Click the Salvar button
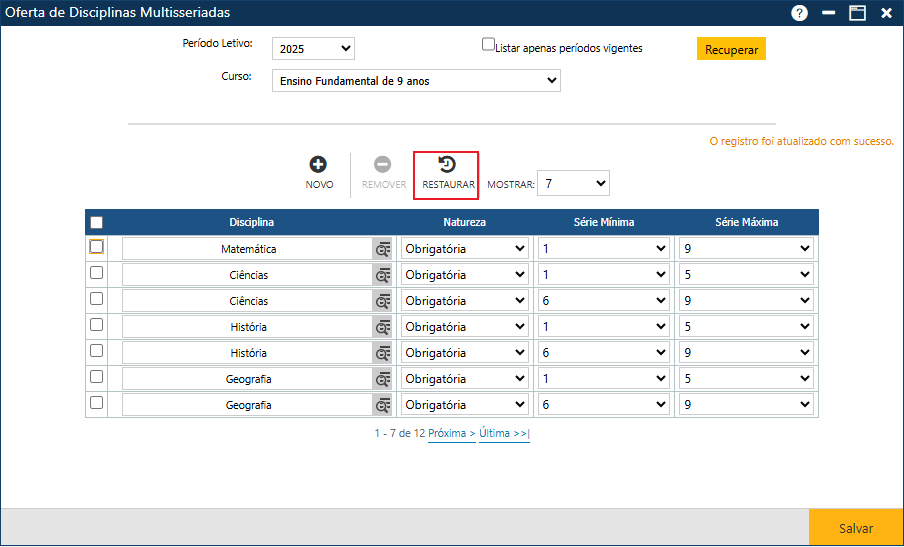The image size is (904, 547). pyautogui.click(x=855, y=528)
